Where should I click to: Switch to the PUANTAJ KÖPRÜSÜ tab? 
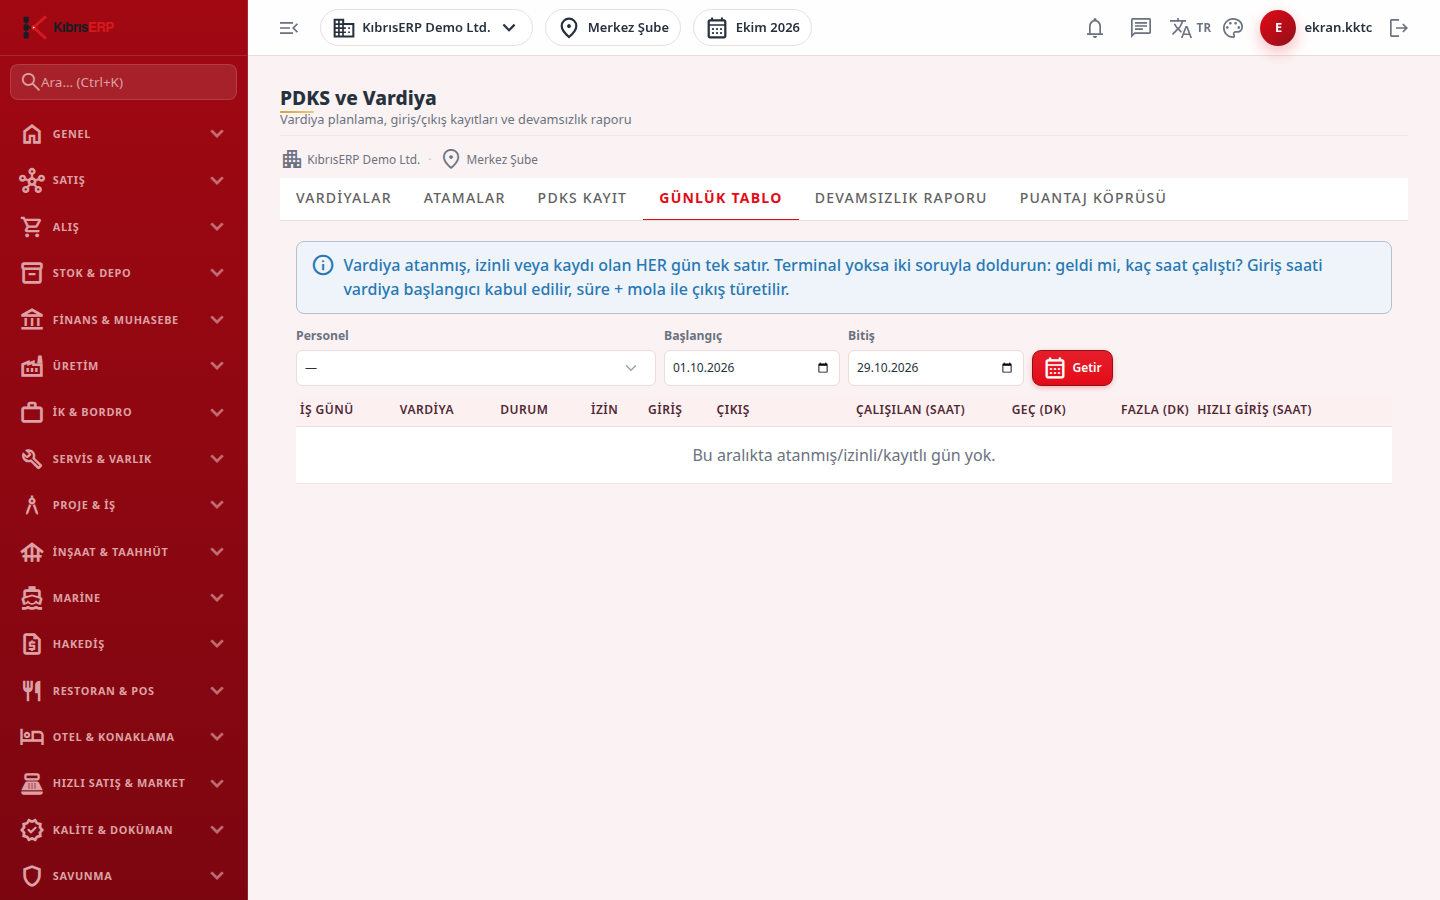1093,198
